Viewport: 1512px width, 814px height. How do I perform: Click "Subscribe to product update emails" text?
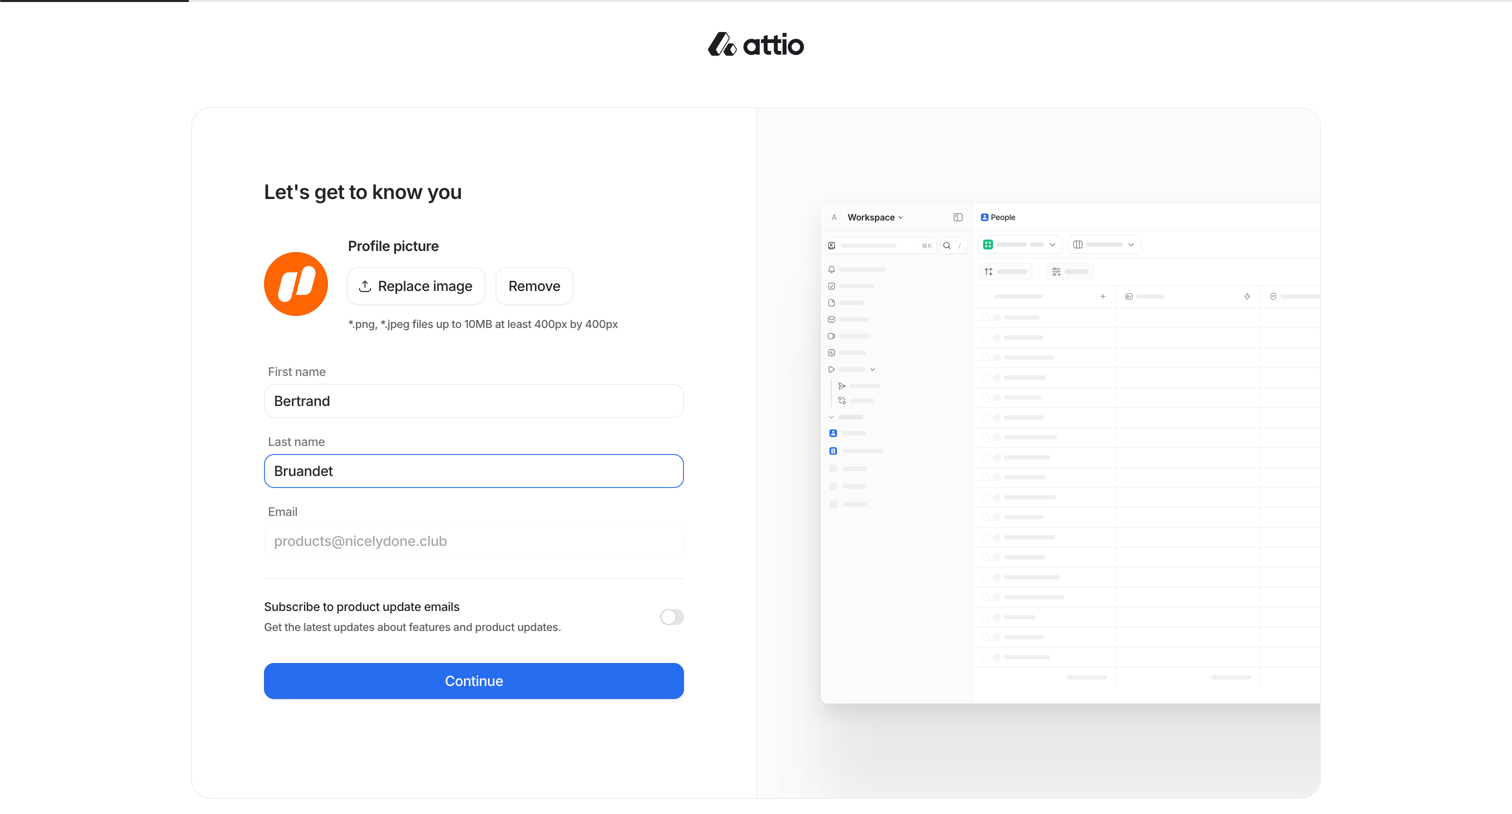pos(362,607)
